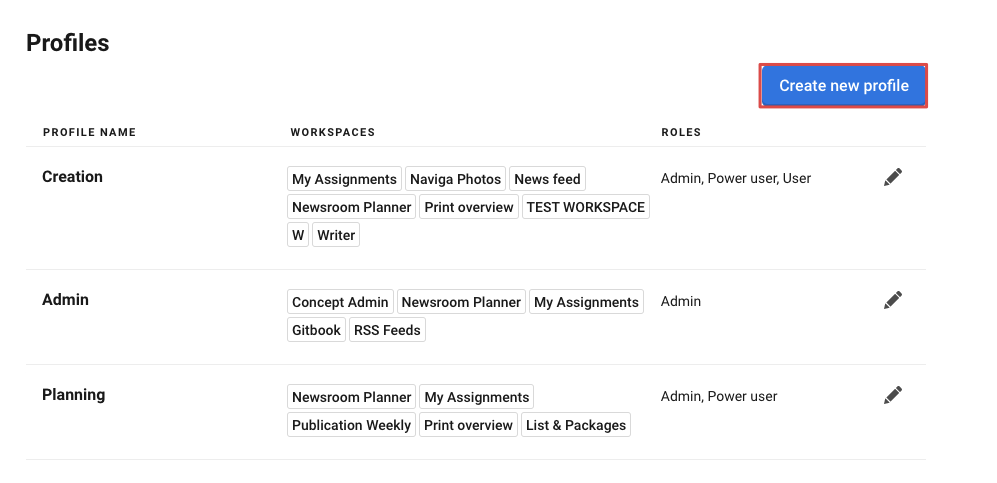Click the Create new profile button

(x=843, y=85)
